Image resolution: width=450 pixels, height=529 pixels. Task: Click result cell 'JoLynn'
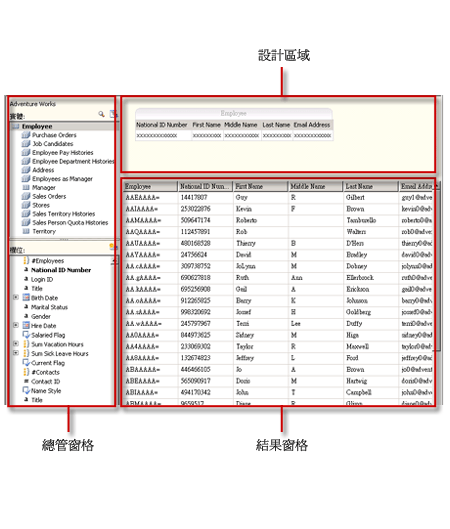click(x=246, y=266)
